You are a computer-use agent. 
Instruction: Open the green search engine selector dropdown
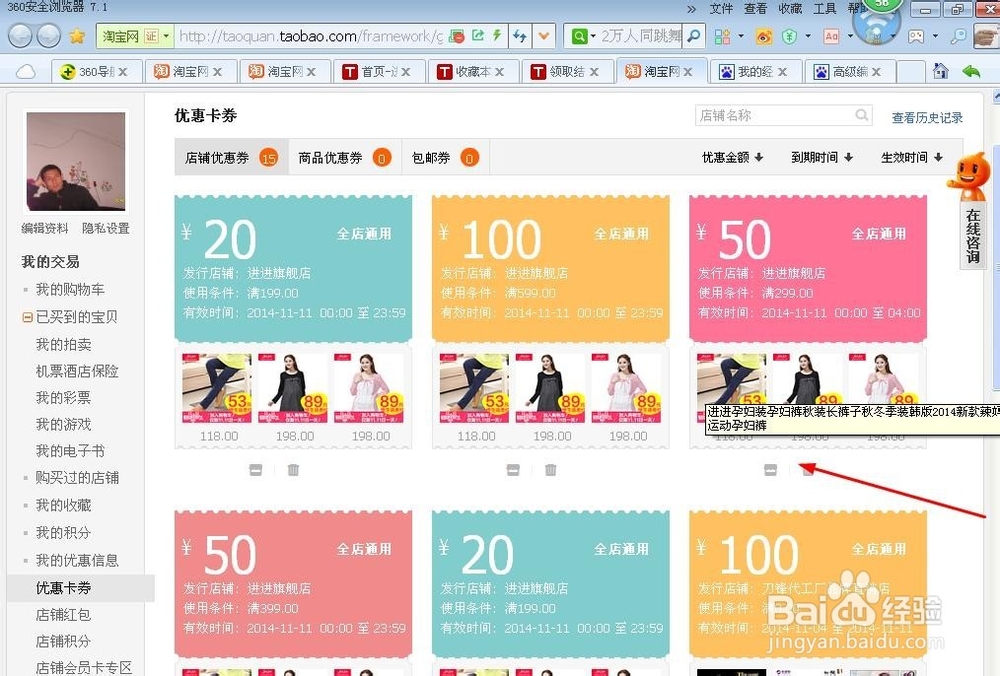[583, 36]
